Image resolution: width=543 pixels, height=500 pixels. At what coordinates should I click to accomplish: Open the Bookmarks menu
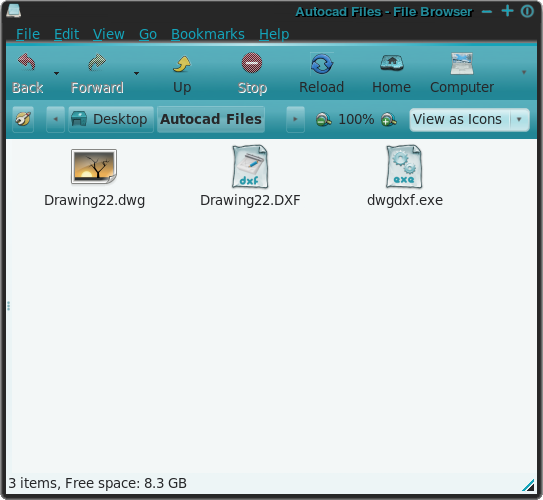pos(208,34)
